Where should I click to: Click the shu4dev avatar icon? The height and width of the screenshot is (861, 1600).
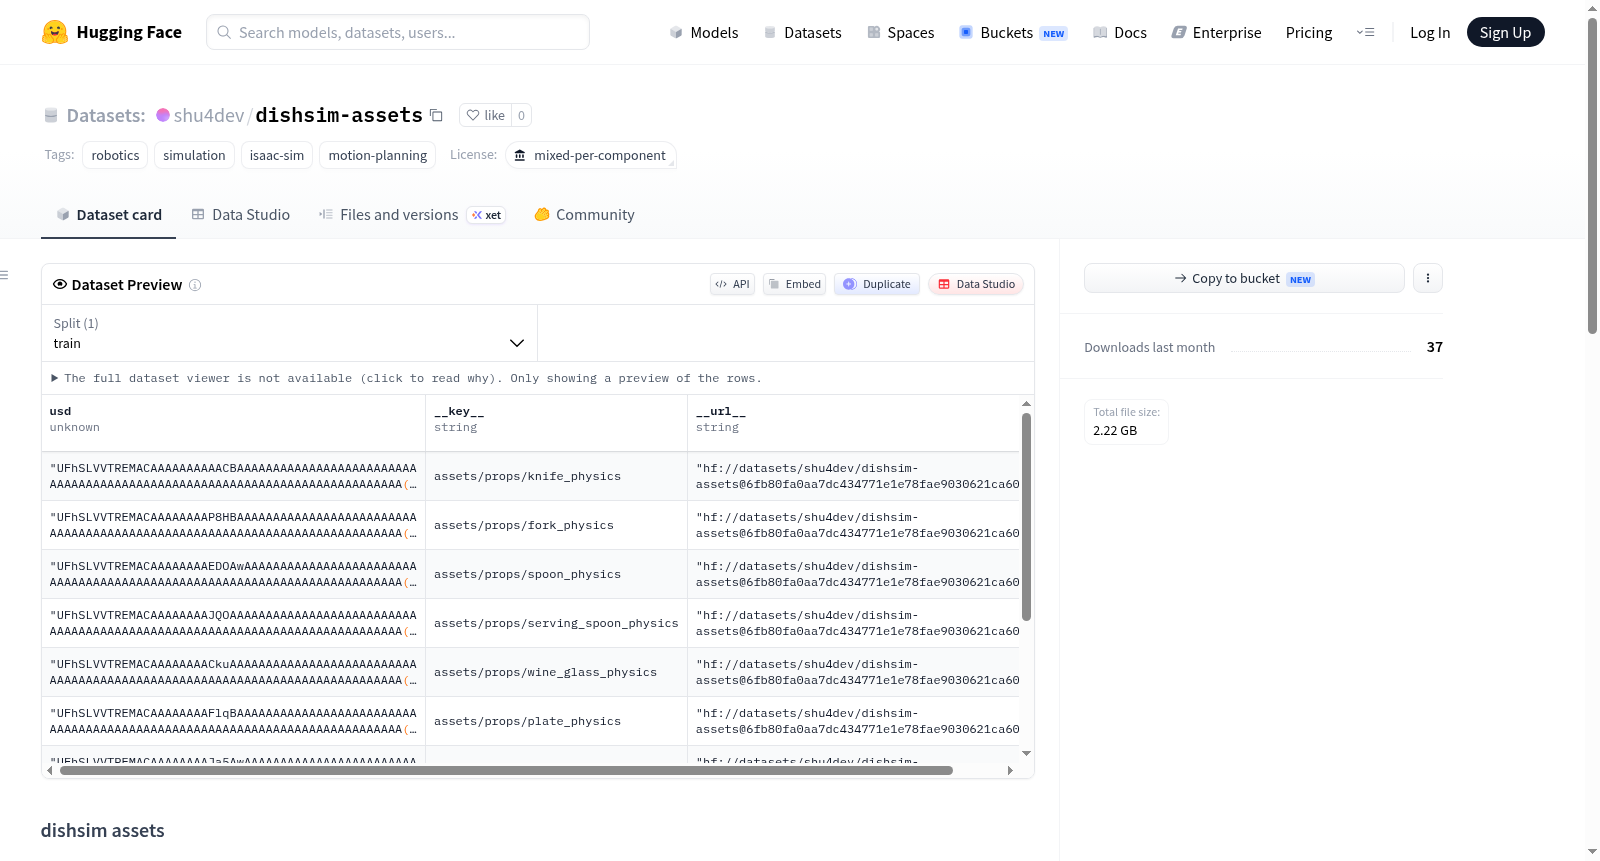tap(163, 115)
